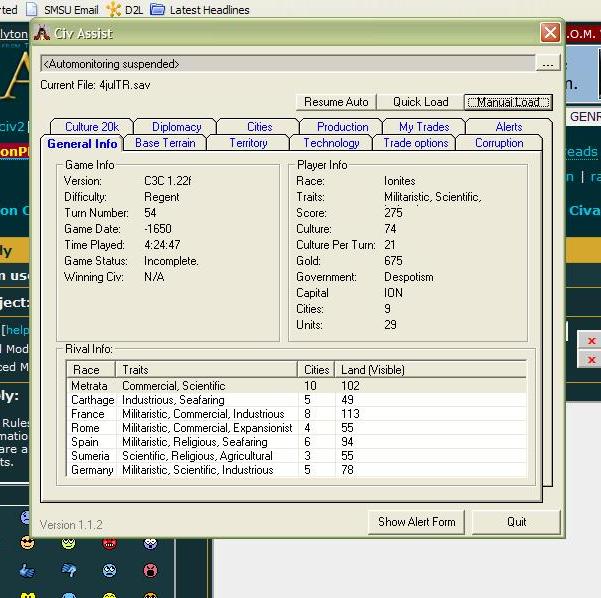Click the Civ Assist title bar icon
The height and width of the screenshot is (598, 601).
[x=42, y=33]
